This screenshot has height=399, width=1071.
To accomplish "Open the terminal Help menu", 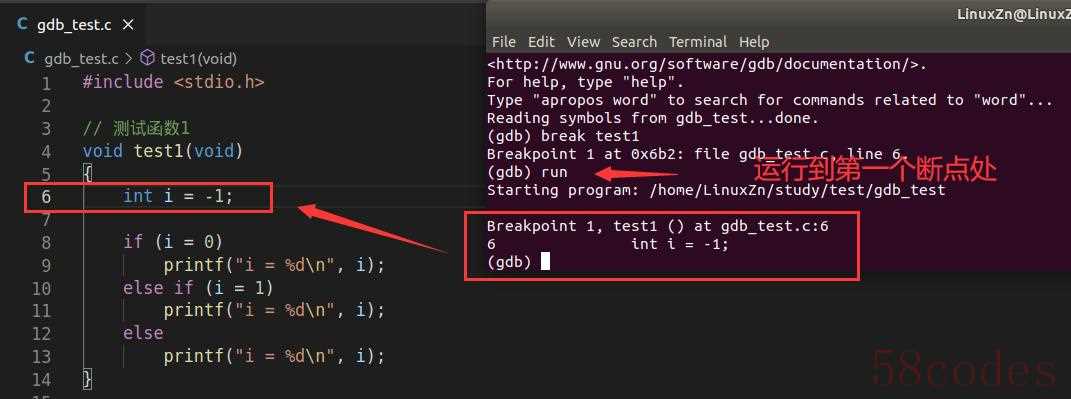I will [754, 42].
